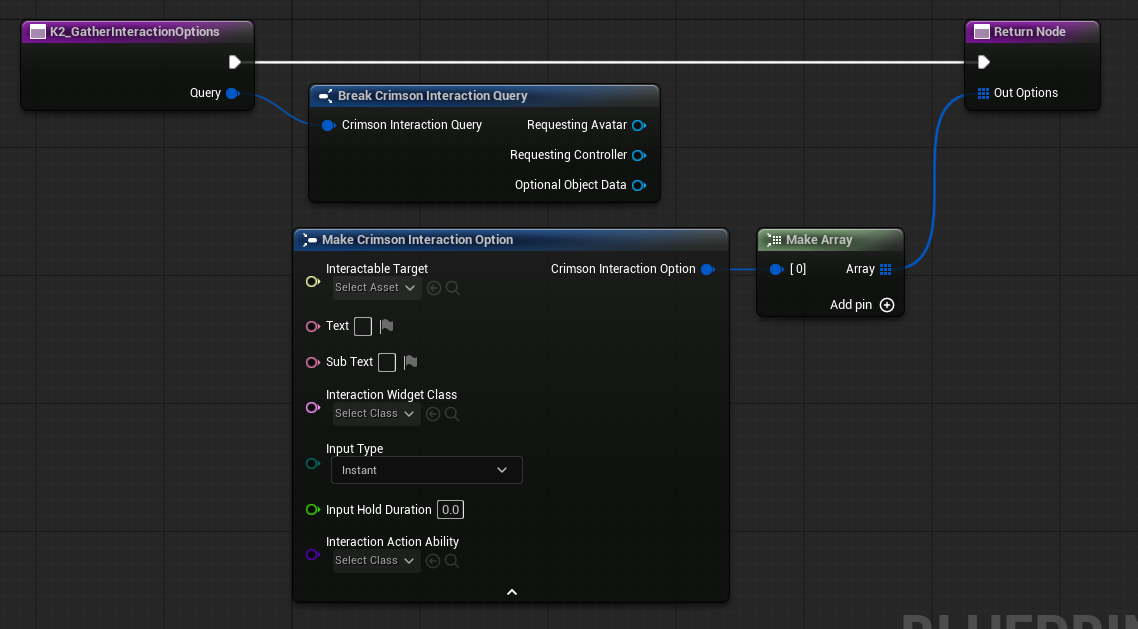This screenshot has width=1138, height=629.
Task: Browse Interaction Widget Class with magnifier icon
Action: pyautogui.click(x=451, y=414)
